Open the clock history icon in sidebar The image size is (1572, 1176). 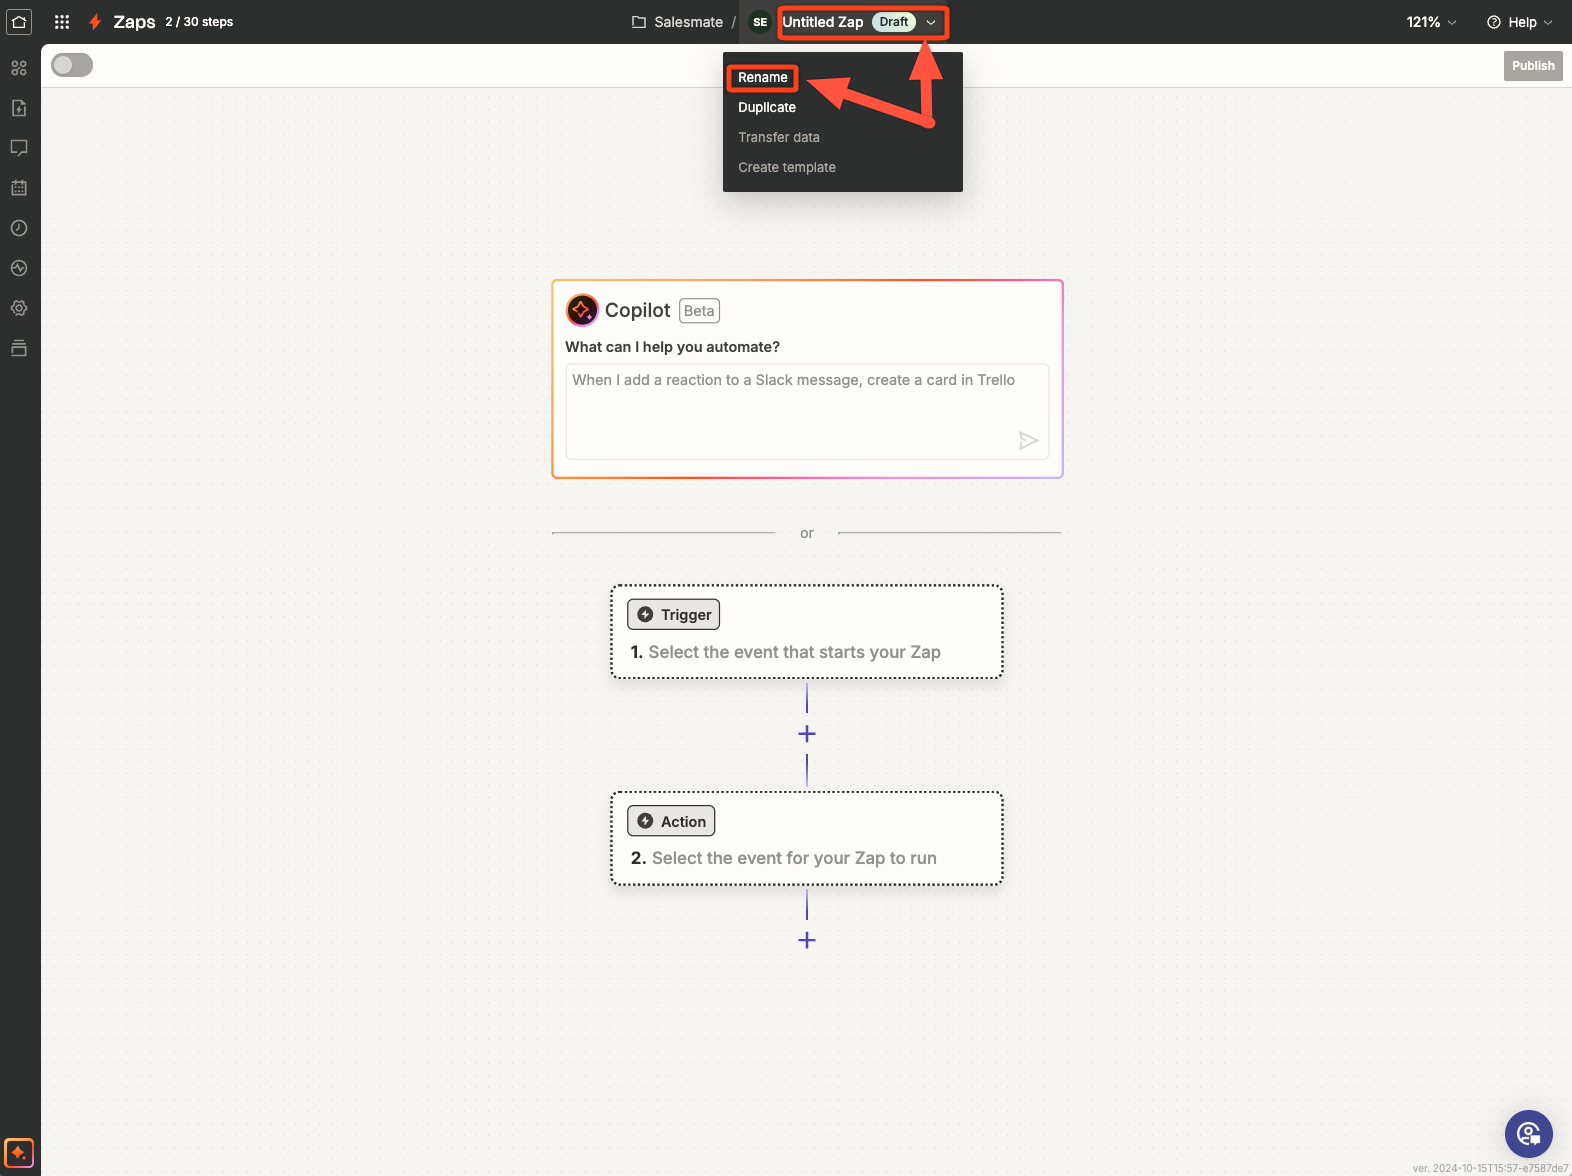coord(19,228)
